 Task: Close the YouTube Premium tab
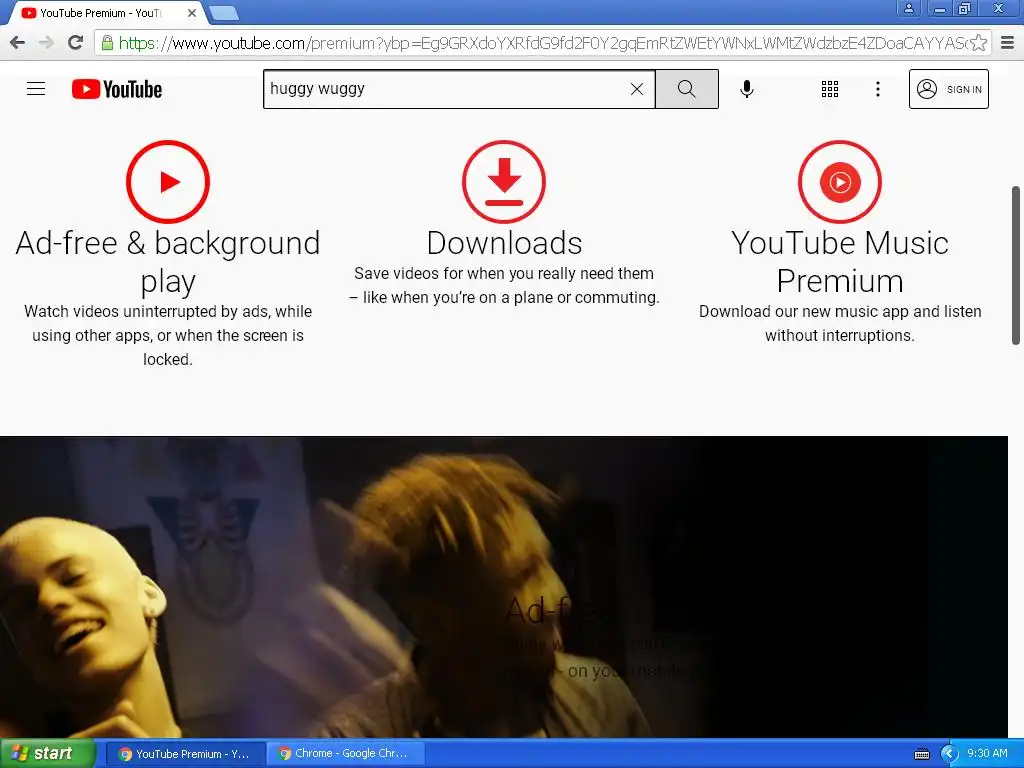pyautogui.click(x=192, y=13)
